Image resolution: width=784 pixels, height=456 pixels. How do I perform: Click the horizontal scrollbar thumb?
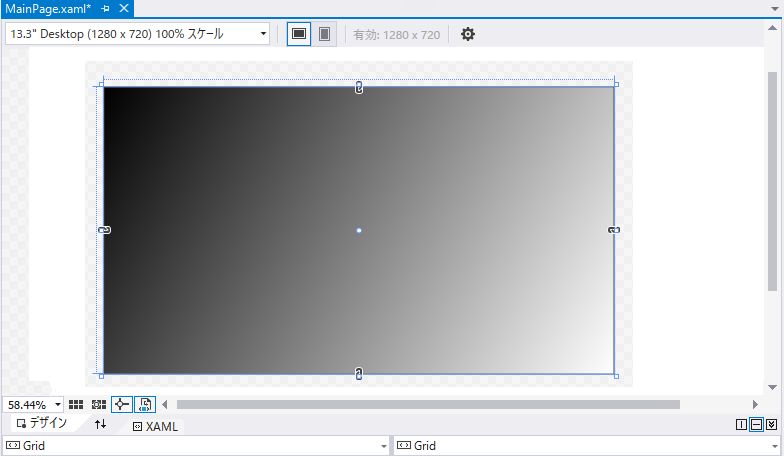click(428, 404)
